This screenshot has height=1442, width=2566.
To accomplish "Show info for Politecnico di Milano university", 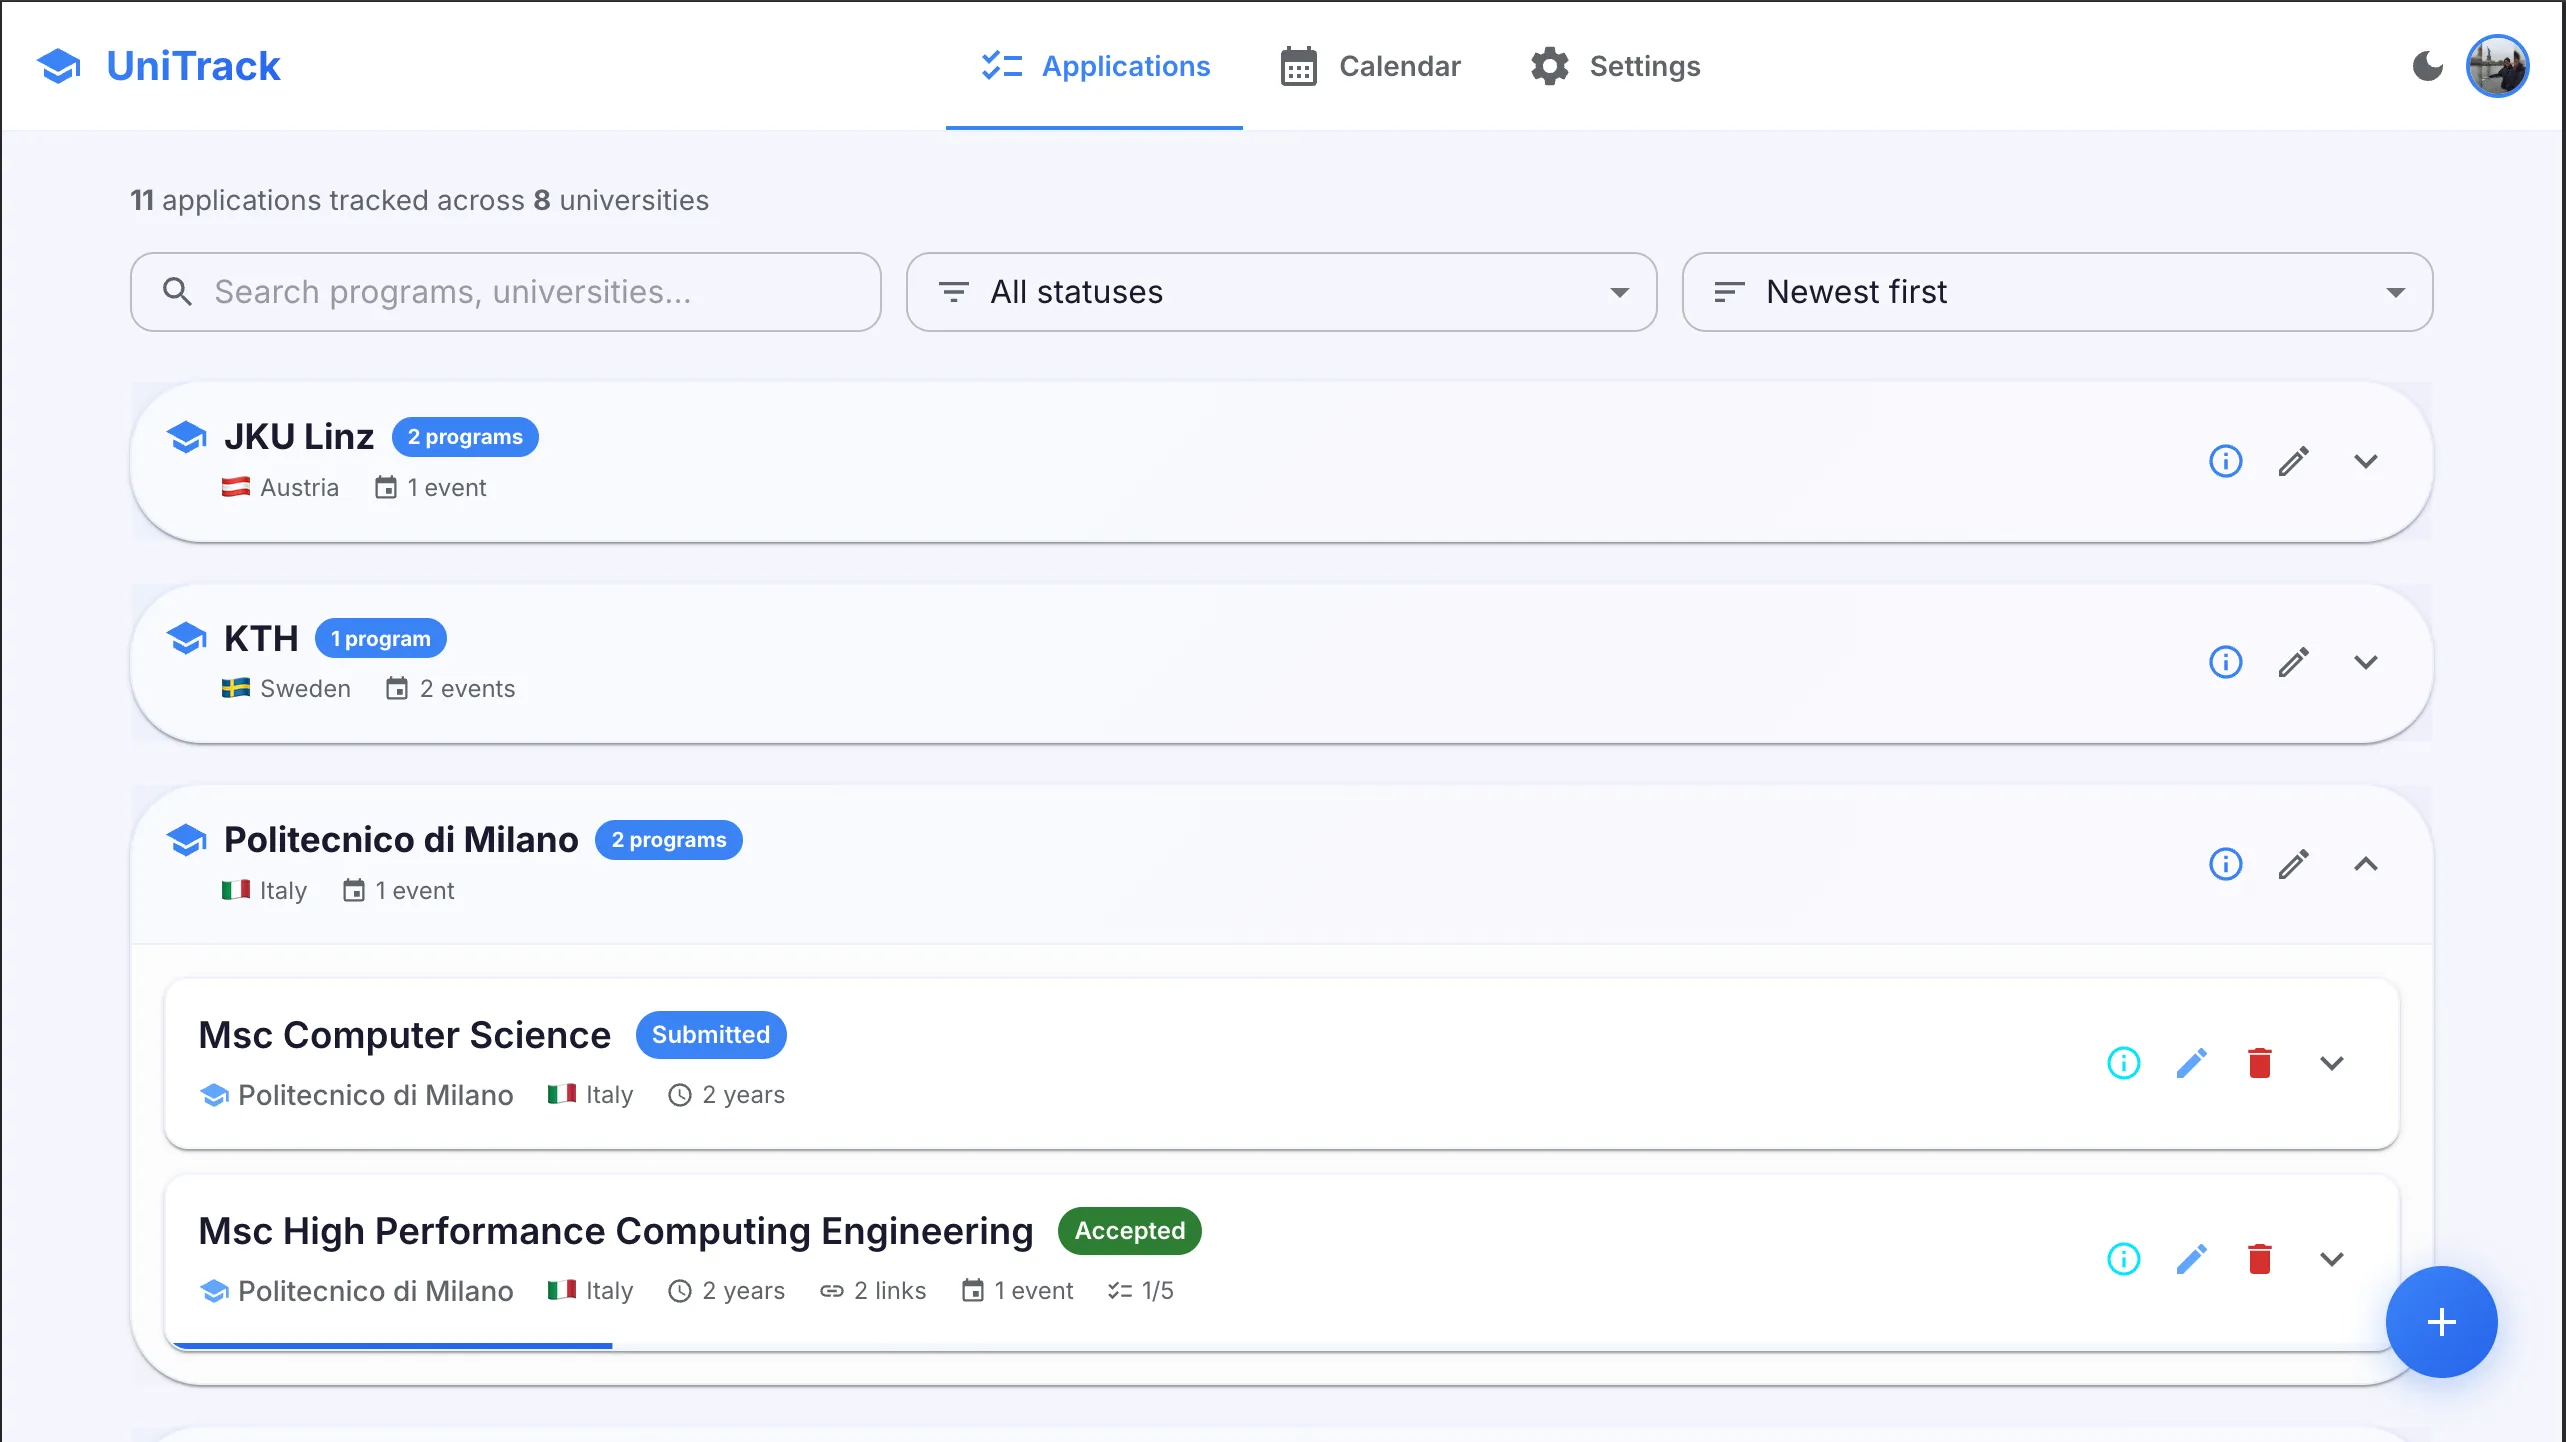I will 2225,864.
